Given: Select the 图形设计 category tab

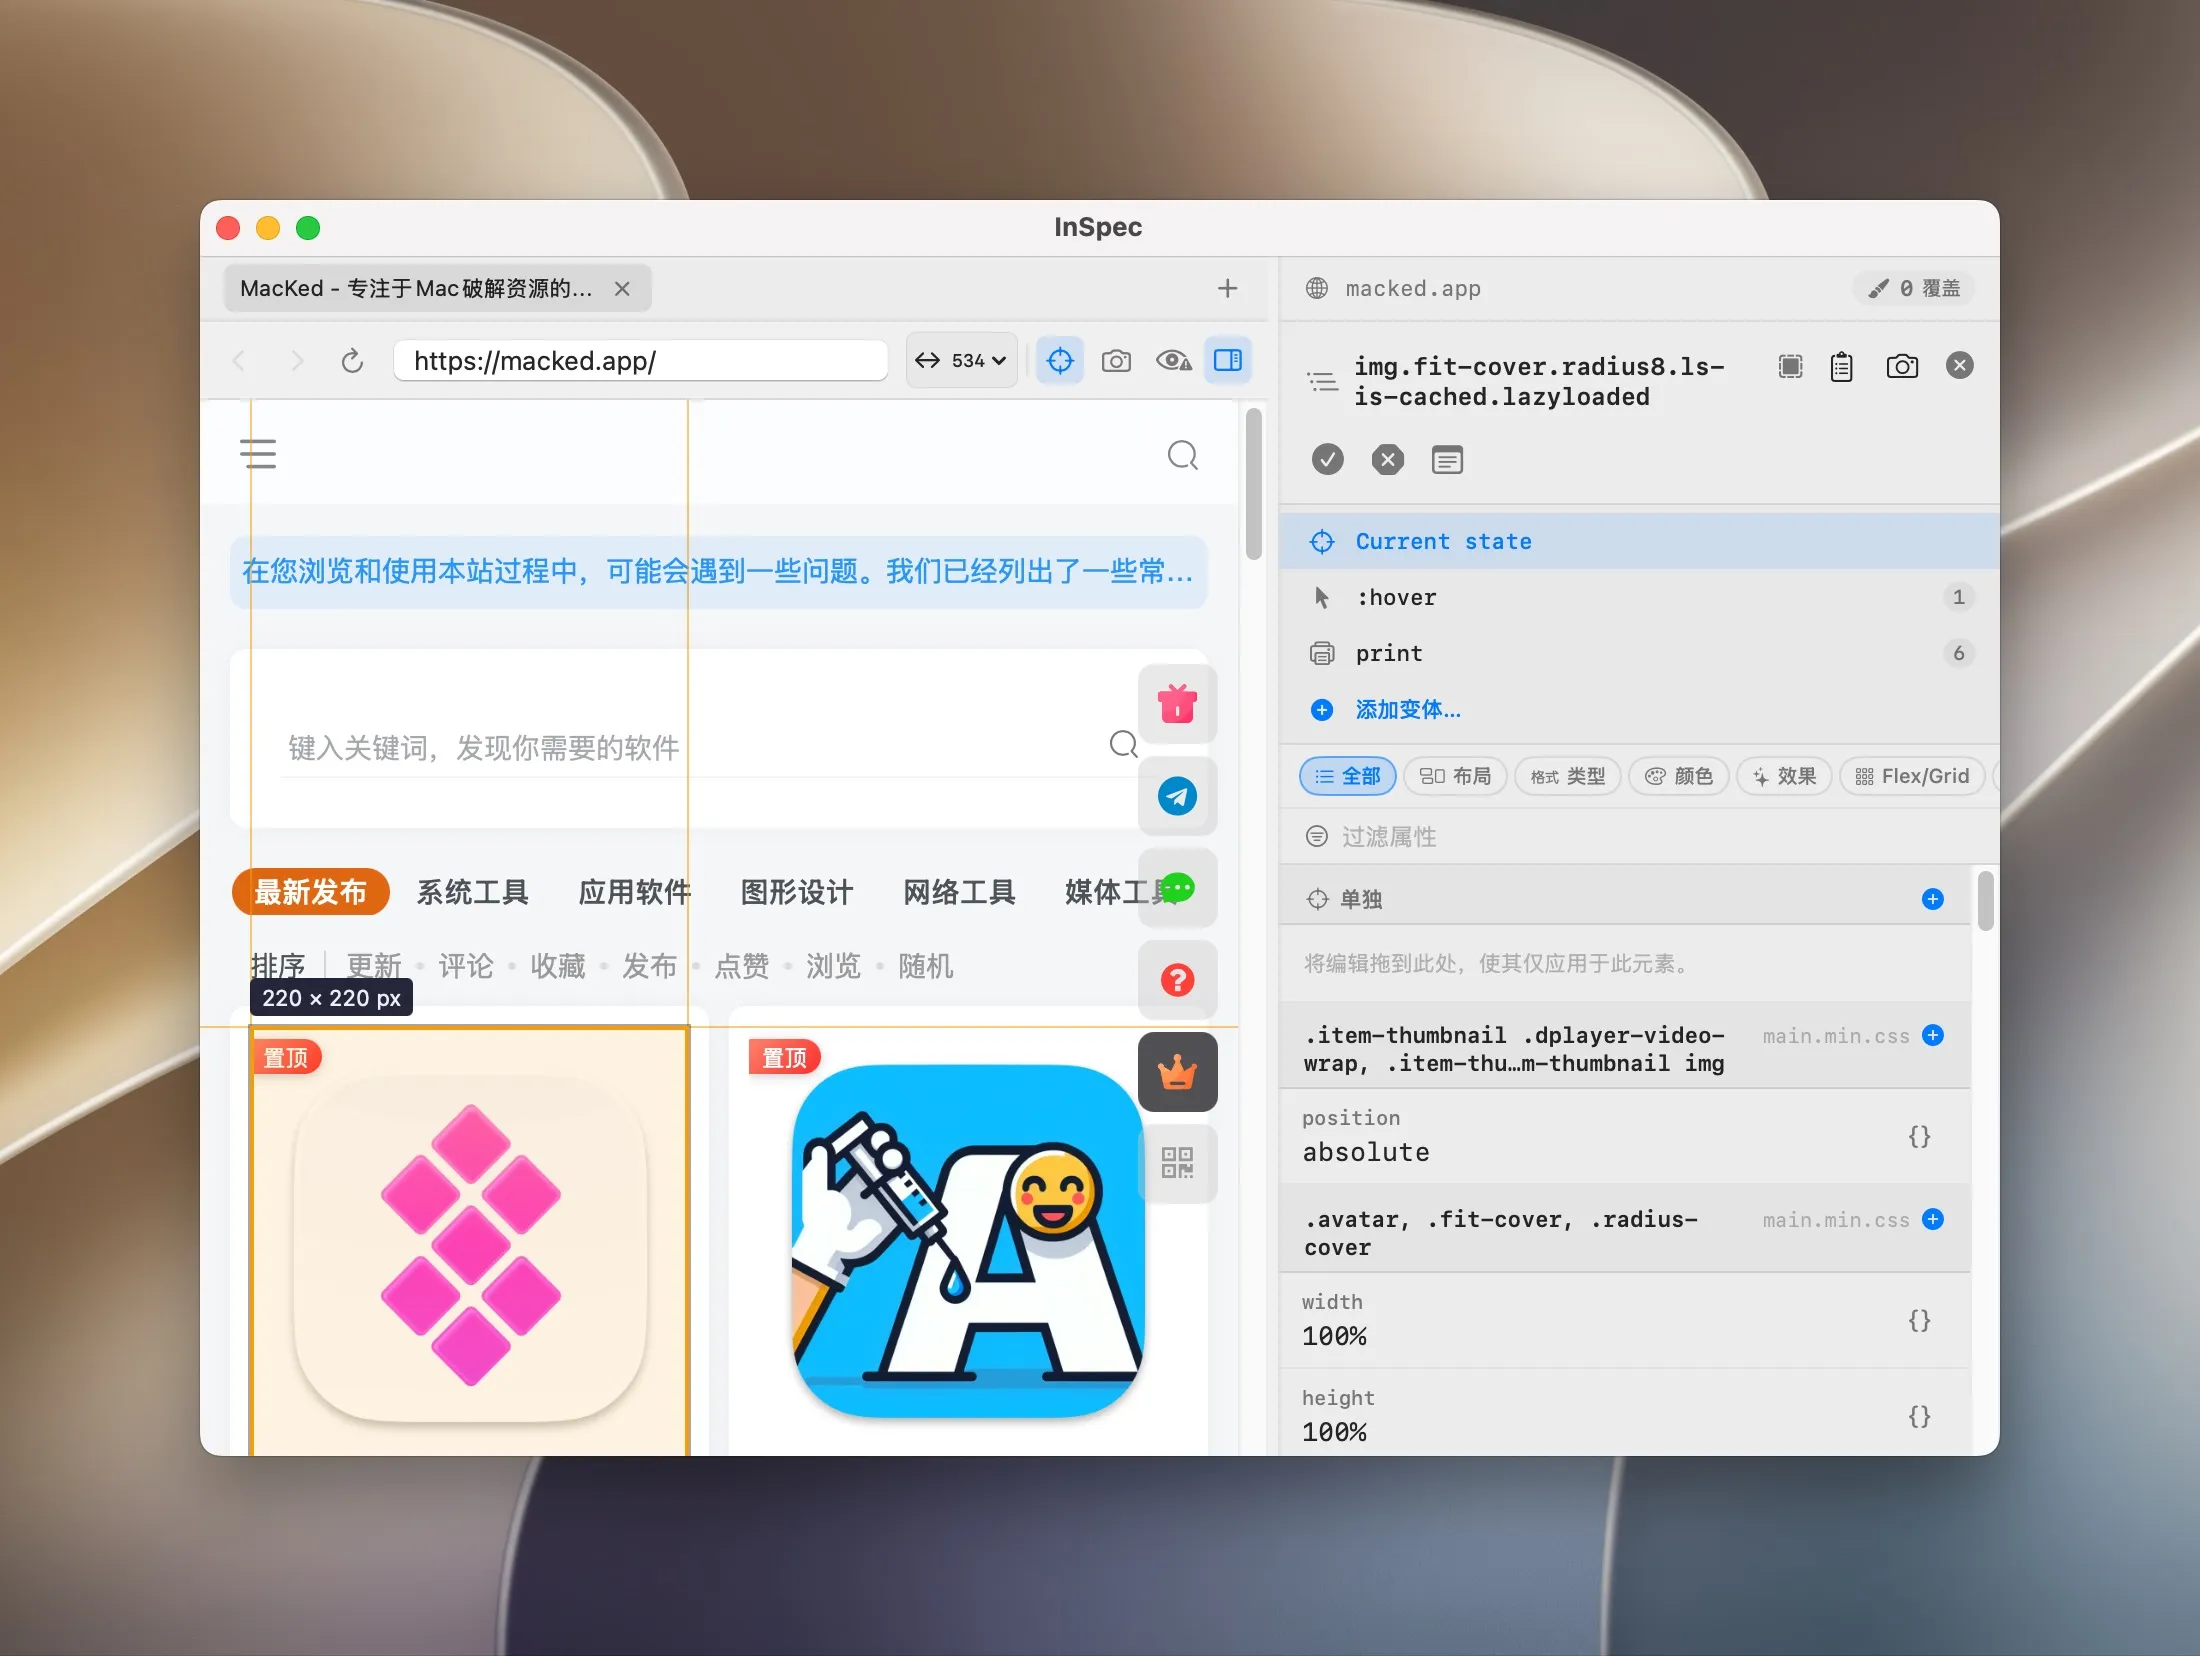Looking at the screenshot, I should click(796, 891).
